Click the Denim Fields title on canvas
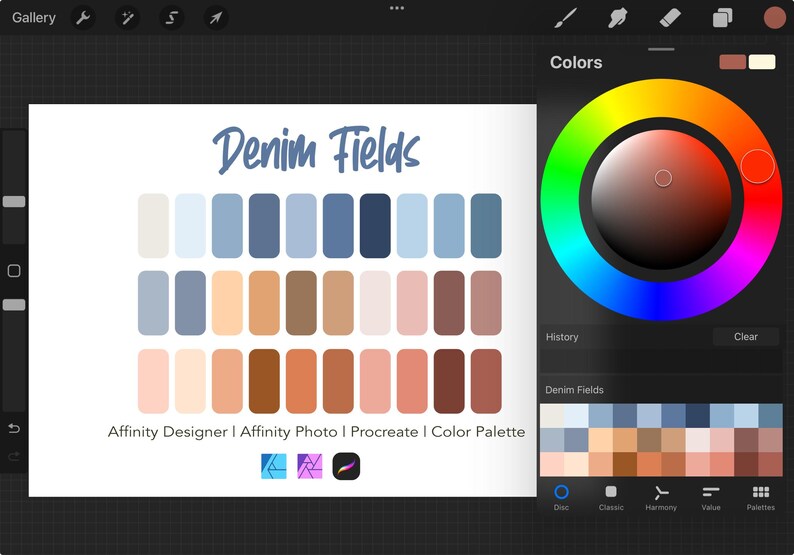The width and height of the screenshot is (794, 555). coord(316,148)
